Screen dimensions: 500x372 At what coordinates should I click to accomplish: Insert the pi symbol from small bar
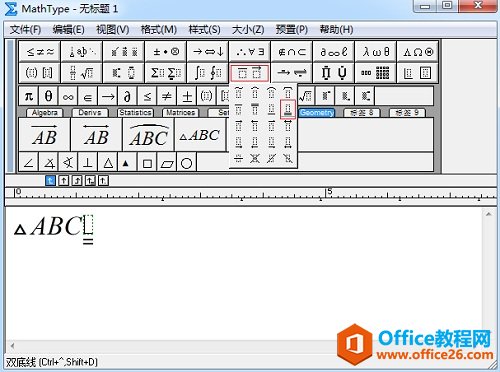(x=29, y=96)
